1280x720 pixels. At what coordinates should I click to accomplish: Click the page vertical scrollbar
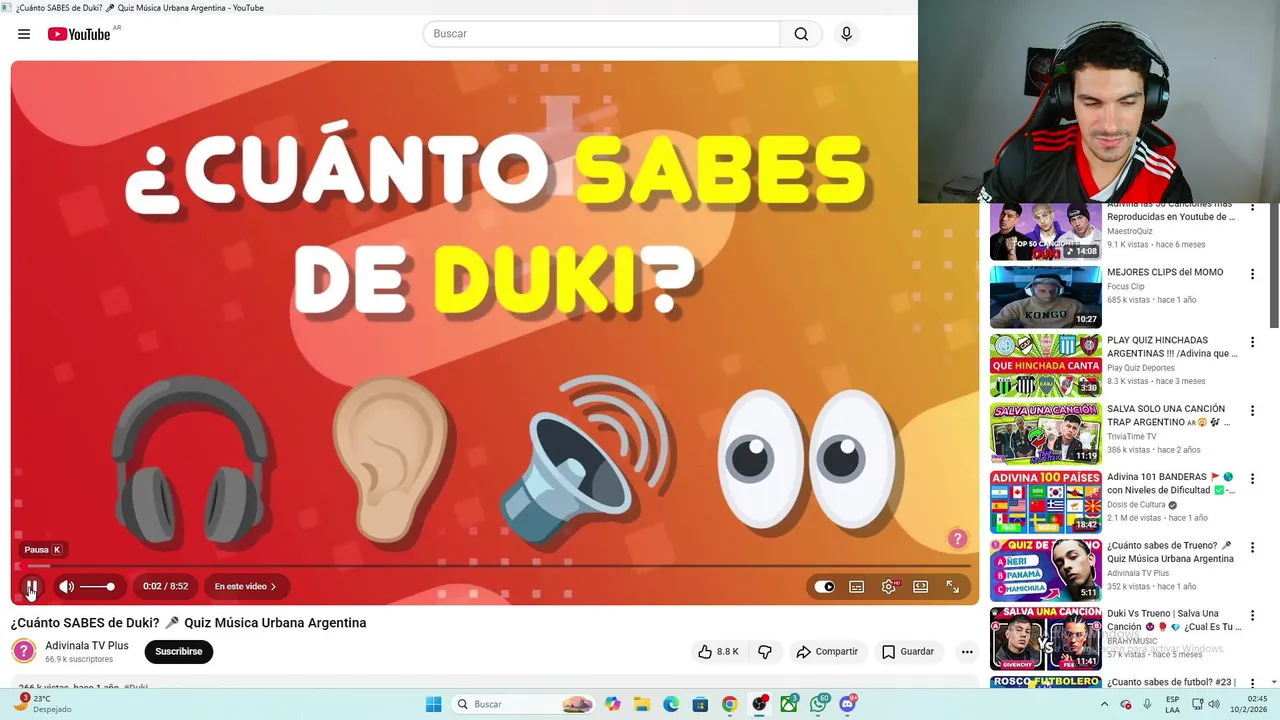click(x=1274, y=265)
